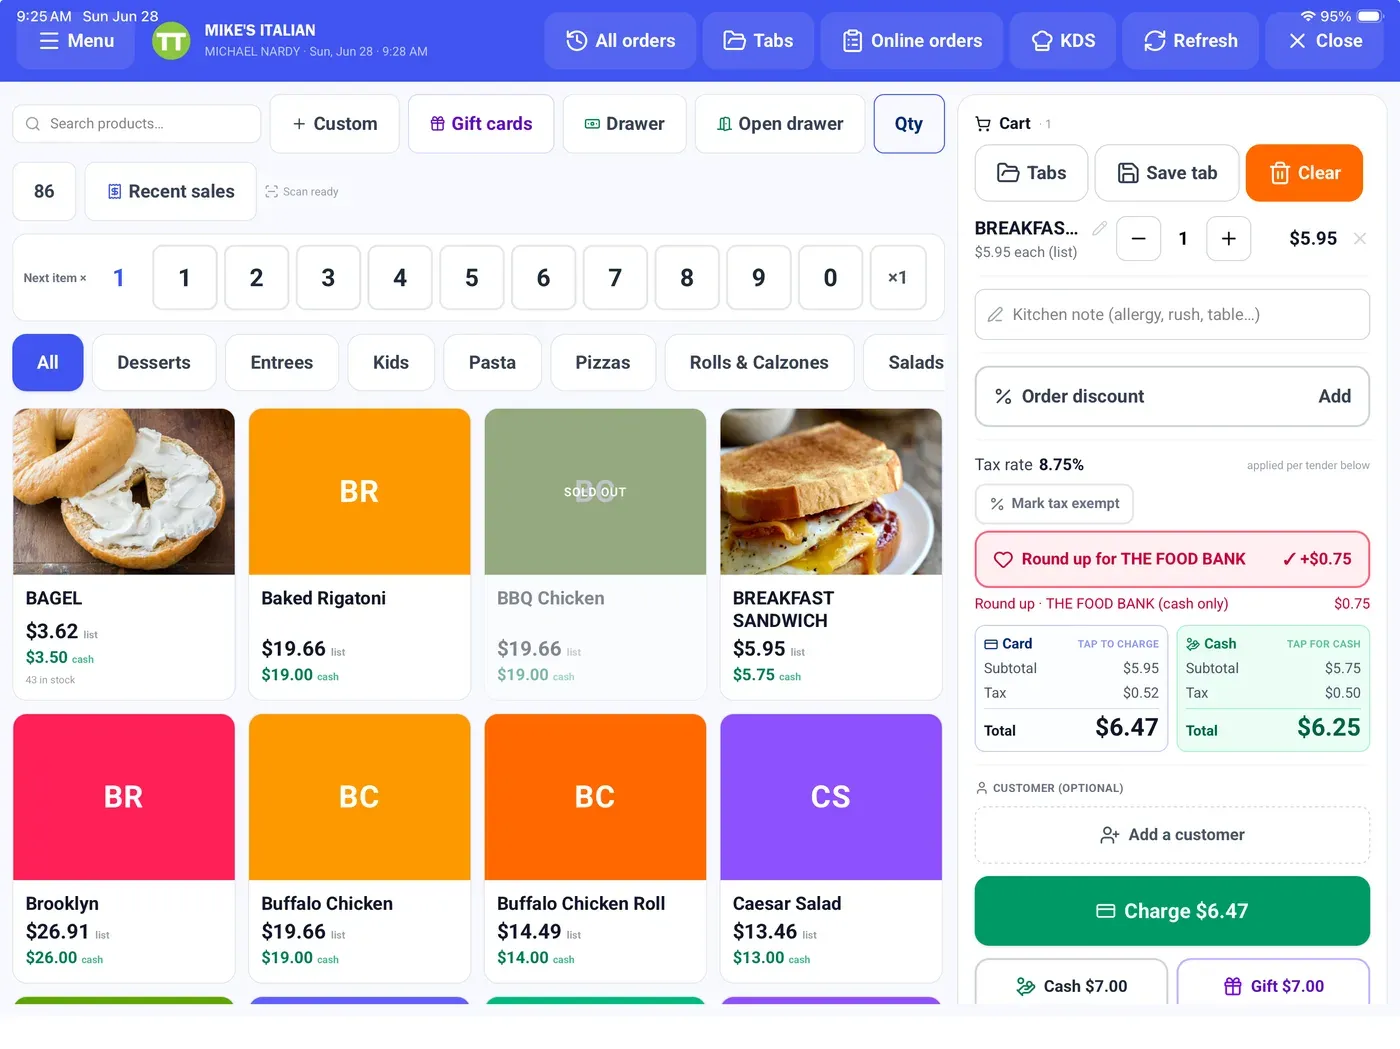Open cart Tabs button
Viewport: 1400px width, 1049px height.
tap(1032, 173)
